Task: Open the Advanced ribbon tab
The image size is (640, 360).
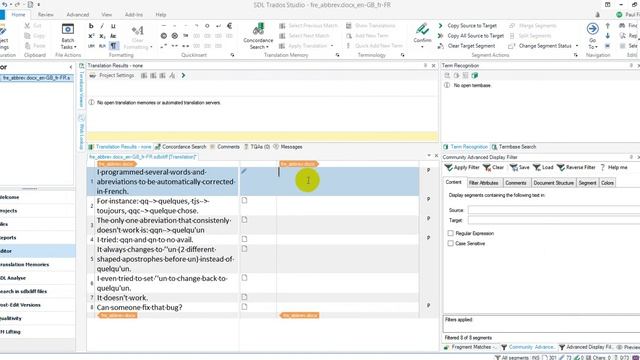Action: coord(78,14)
